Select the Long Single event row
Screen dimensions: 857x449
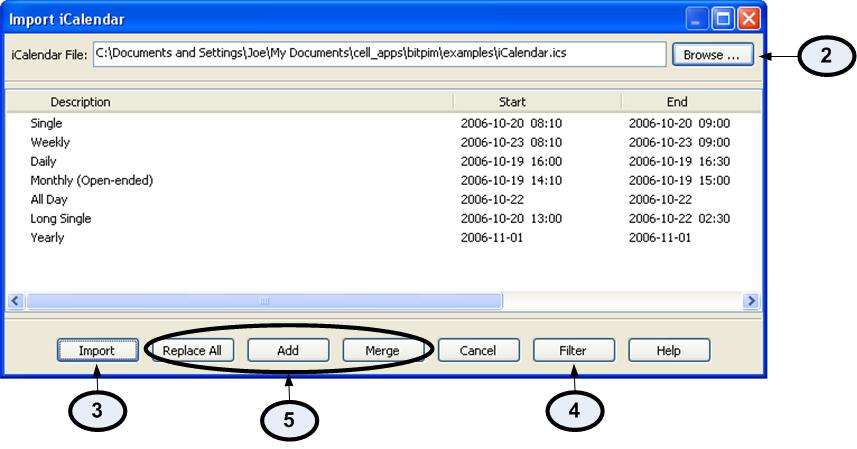[383, 218]
